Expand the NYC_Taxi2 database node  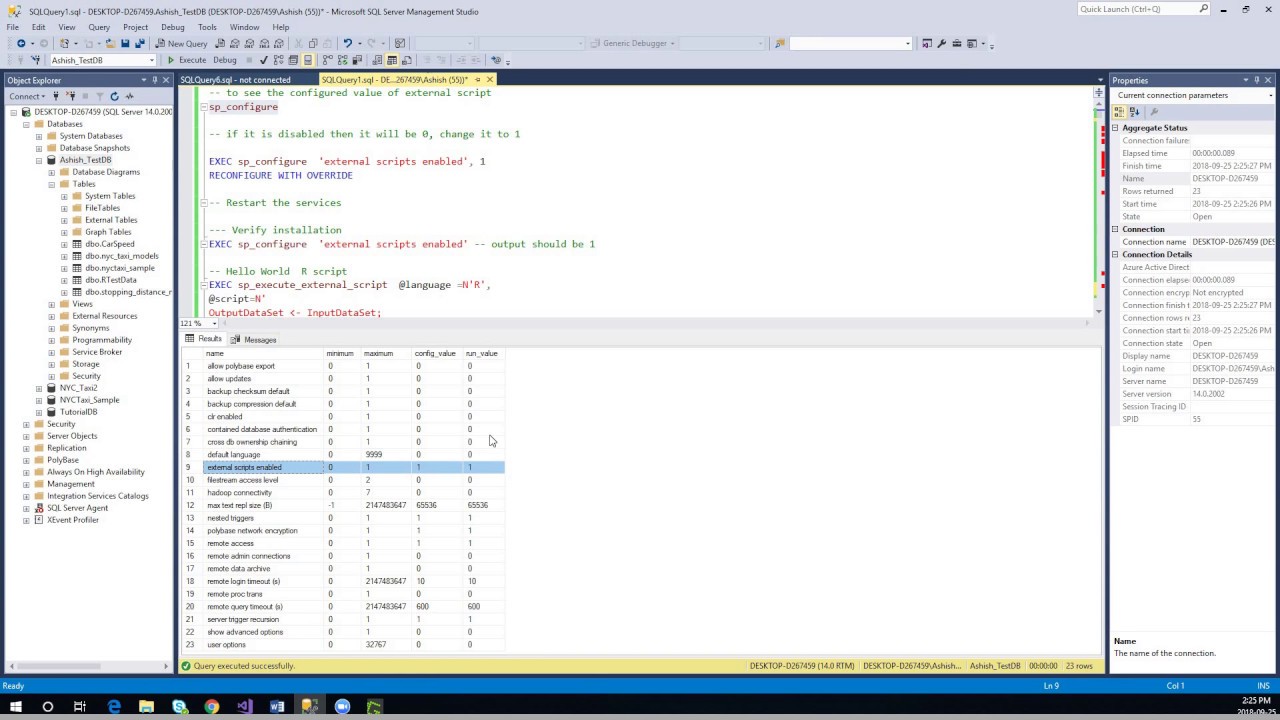click(39, 388)
